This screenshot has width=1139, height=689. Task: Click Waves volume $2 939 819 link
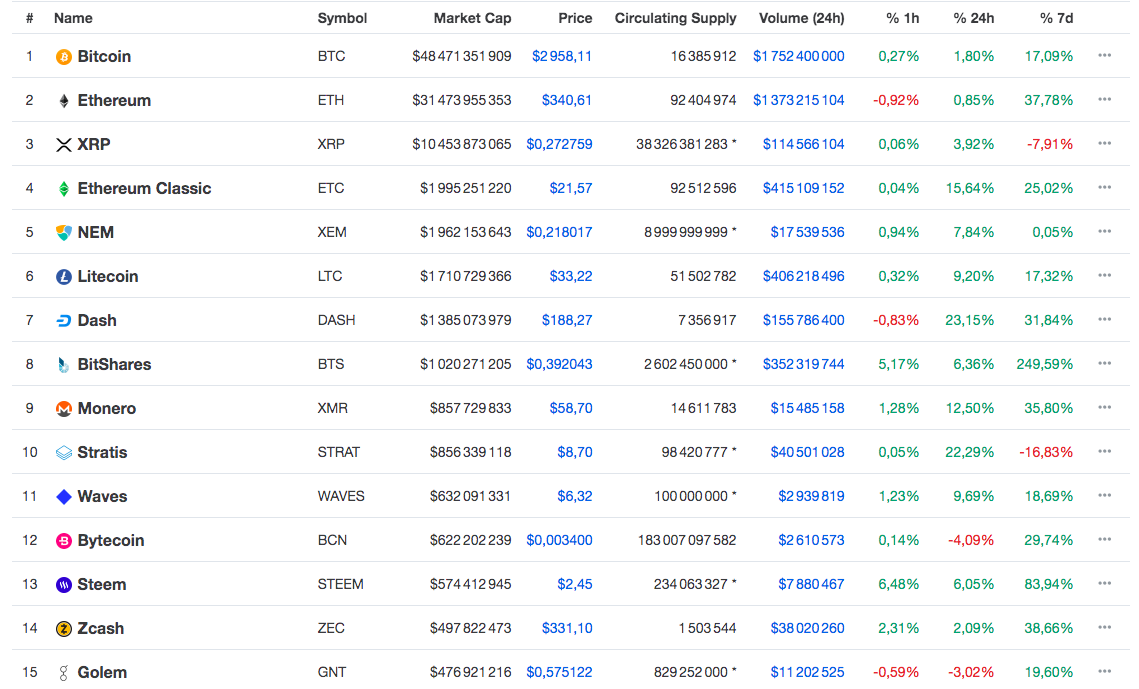click(811, 497)
